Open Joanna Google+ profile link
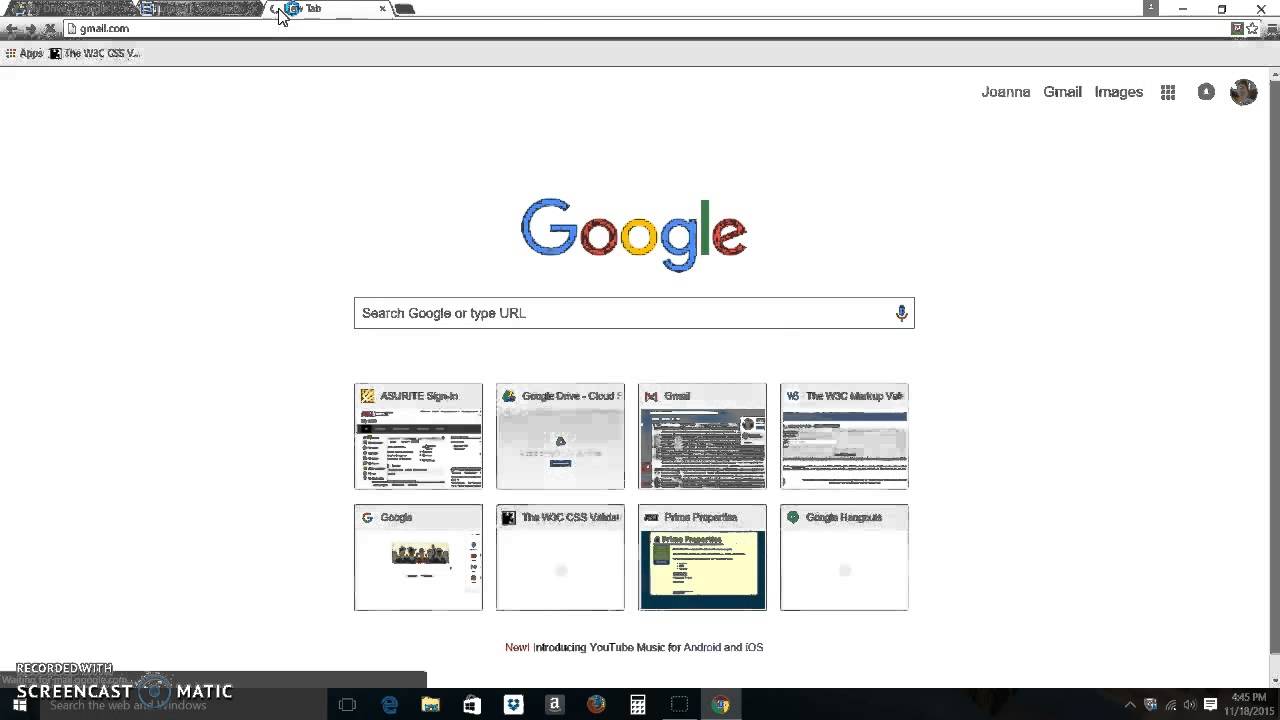This screenshot has width=1280, height=720. 1005,92
